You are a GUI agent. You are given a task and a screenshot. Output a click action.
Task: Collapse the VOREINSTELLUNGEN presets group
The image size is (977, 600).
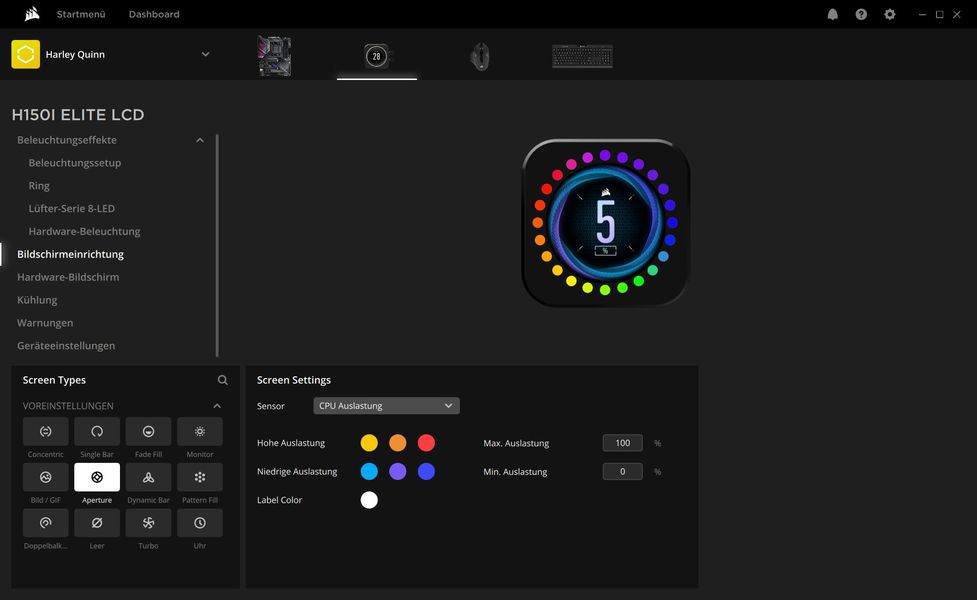[x=217, y=406]
